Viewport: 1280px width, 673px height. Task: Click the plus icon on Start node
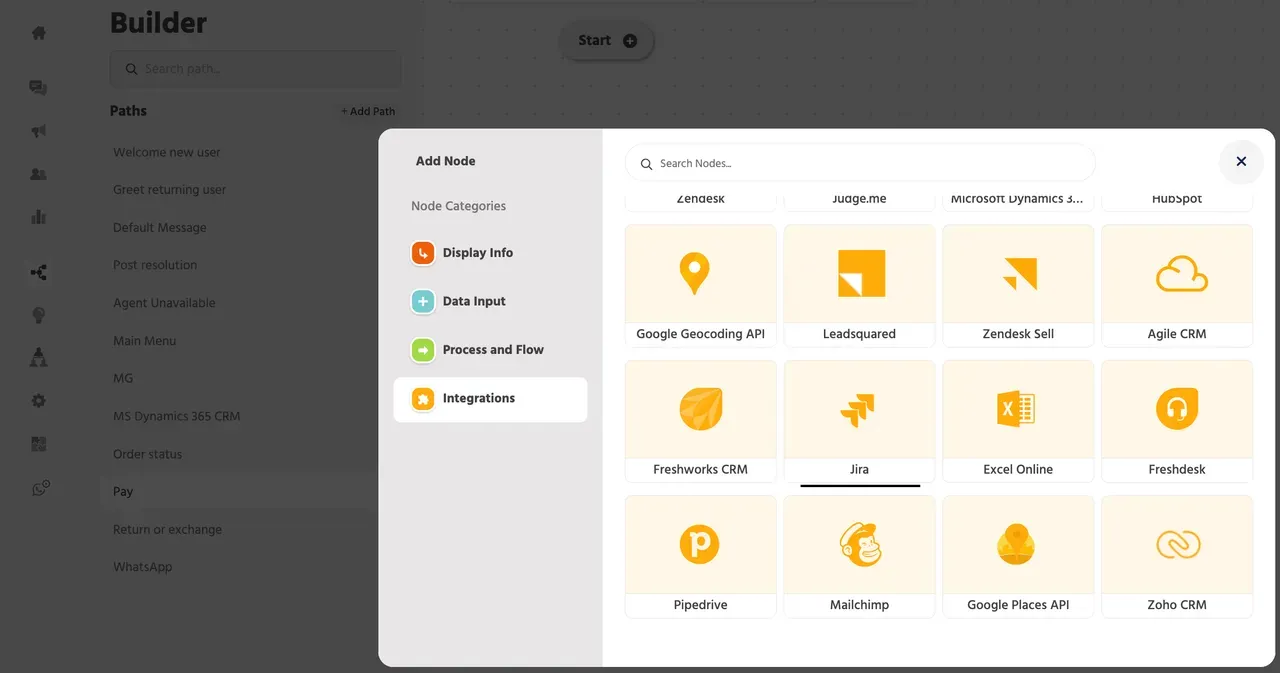[629, 41]
